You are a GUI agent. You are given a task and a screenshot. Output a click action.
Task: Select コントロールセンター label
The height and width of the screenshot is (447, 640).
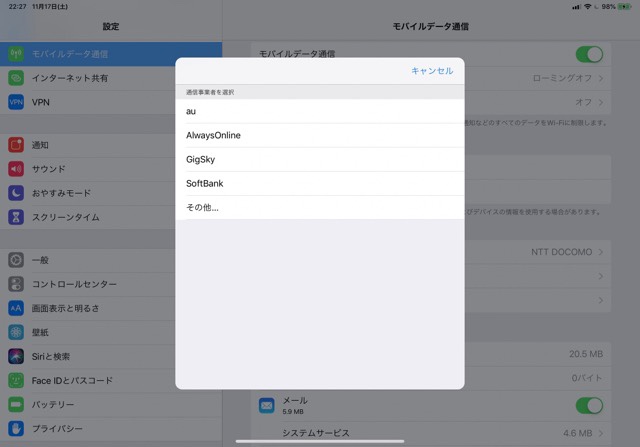74,284
